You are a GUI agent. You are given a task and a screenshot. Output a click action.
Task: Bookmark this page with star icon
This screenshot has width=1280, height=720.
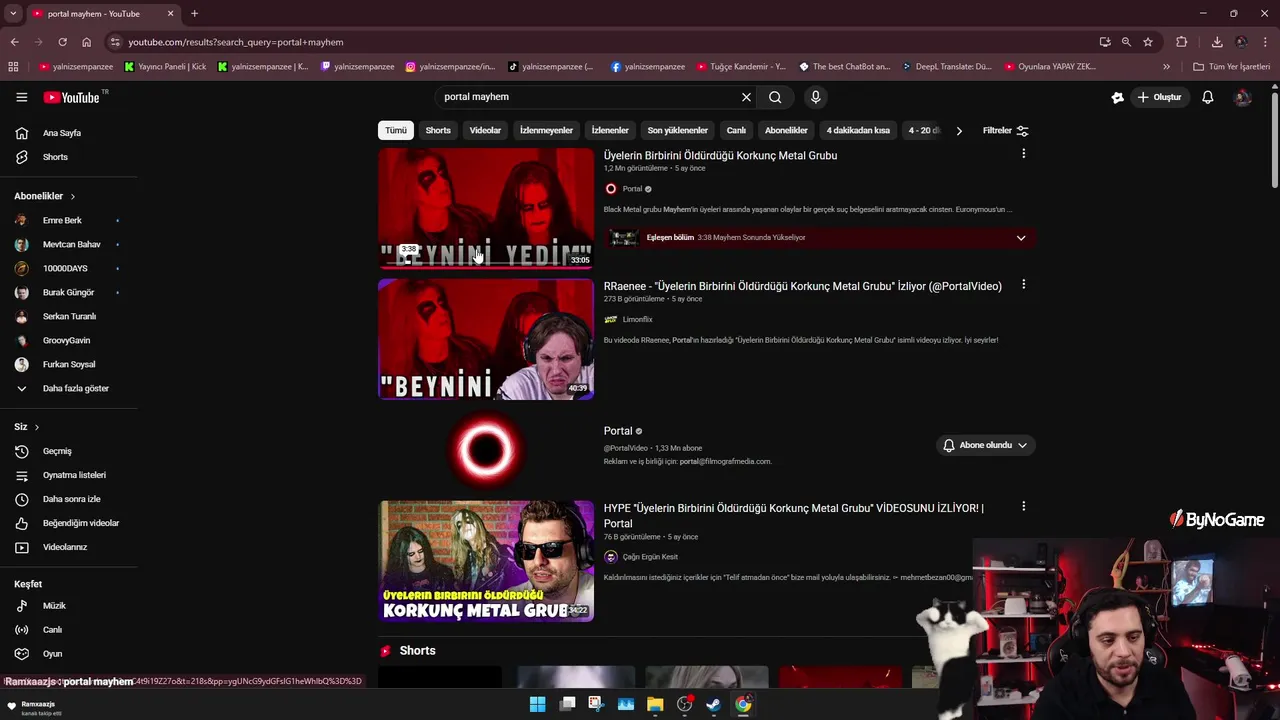(1148, 42)
